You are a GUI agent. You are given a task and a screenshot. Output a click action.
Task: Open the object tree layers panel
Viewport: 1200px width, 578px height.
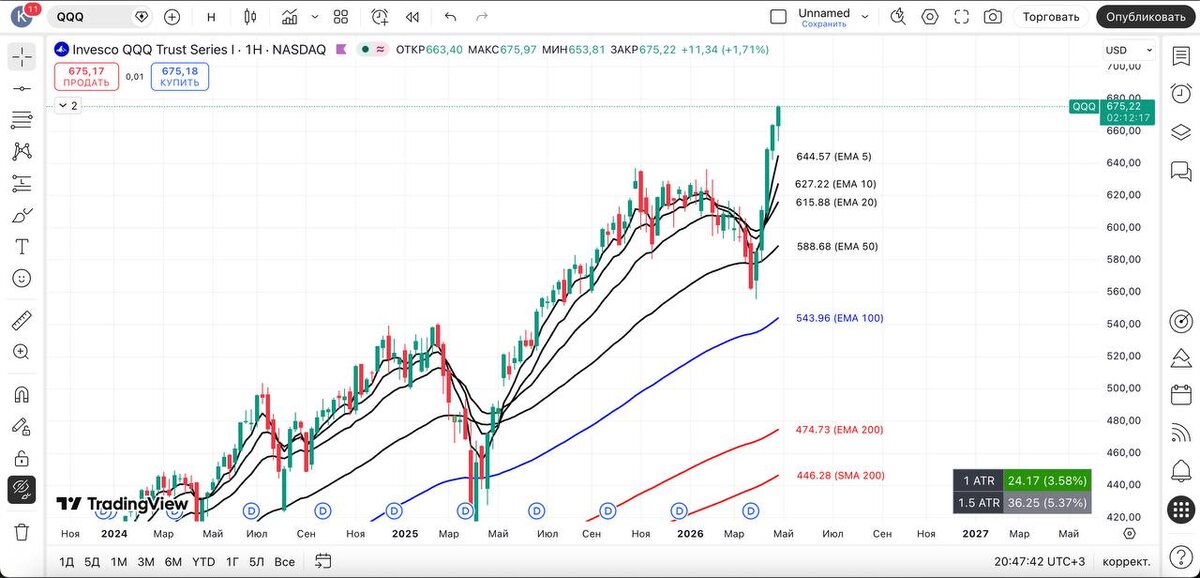[x=1180, y=132]
